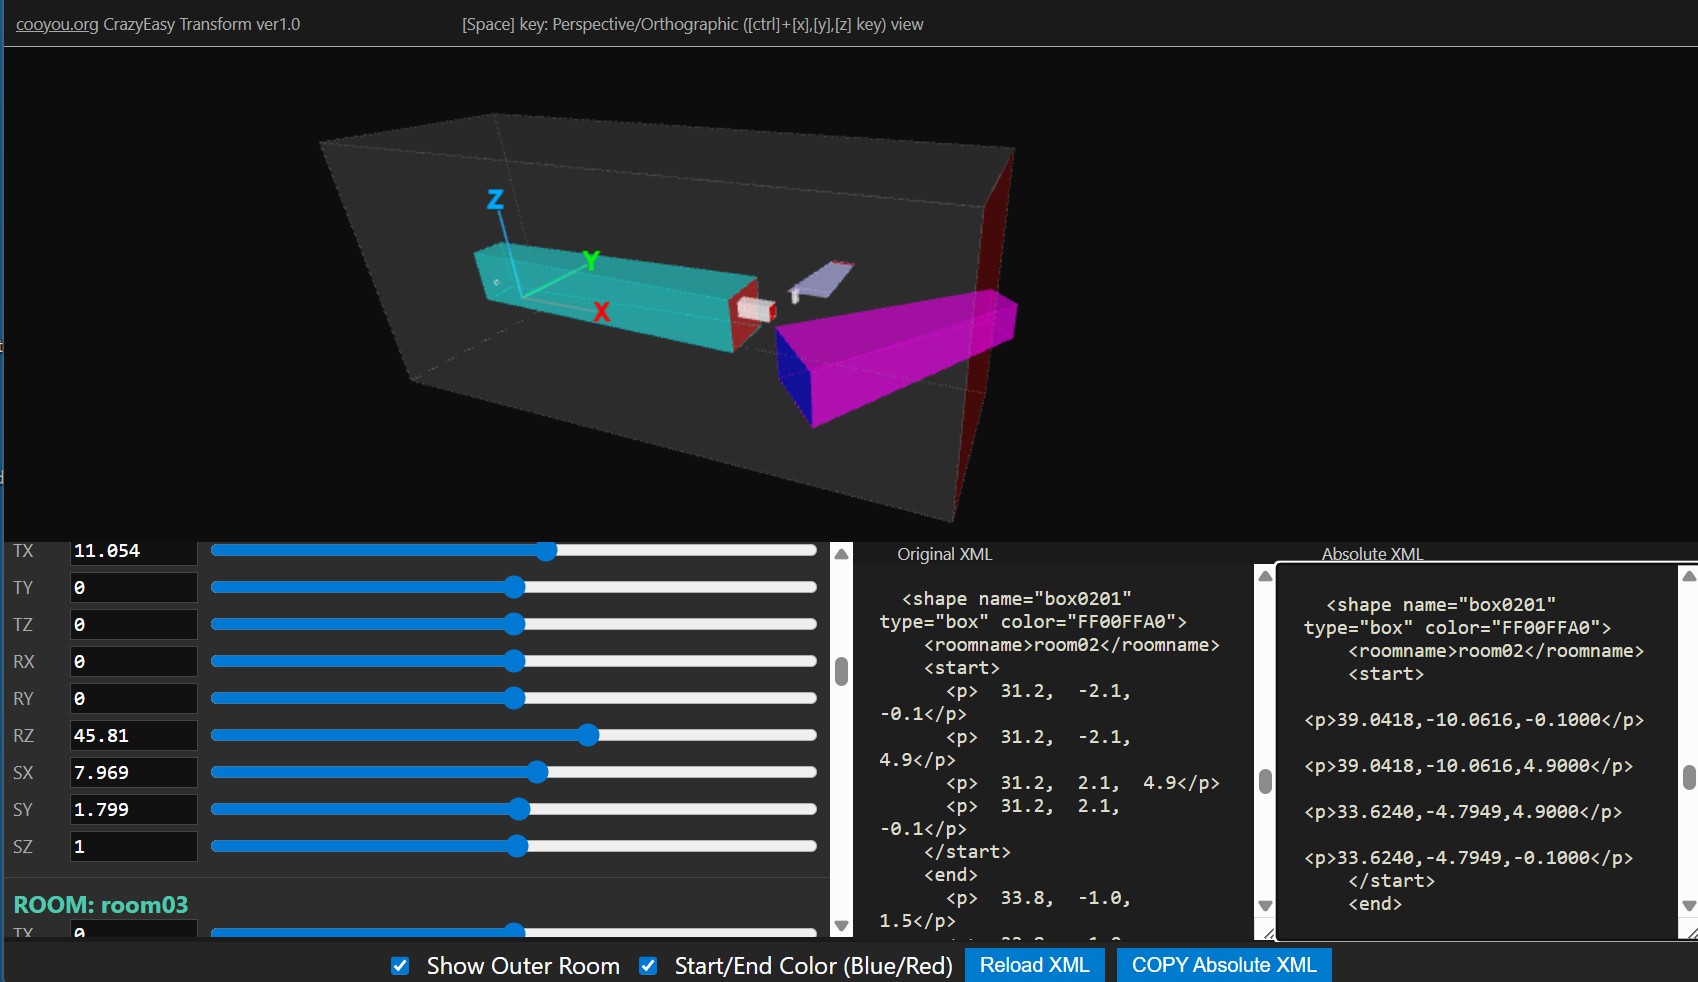1698x982 pixels.
Task: Click the RY rotation slider
Action: point(514,699)
